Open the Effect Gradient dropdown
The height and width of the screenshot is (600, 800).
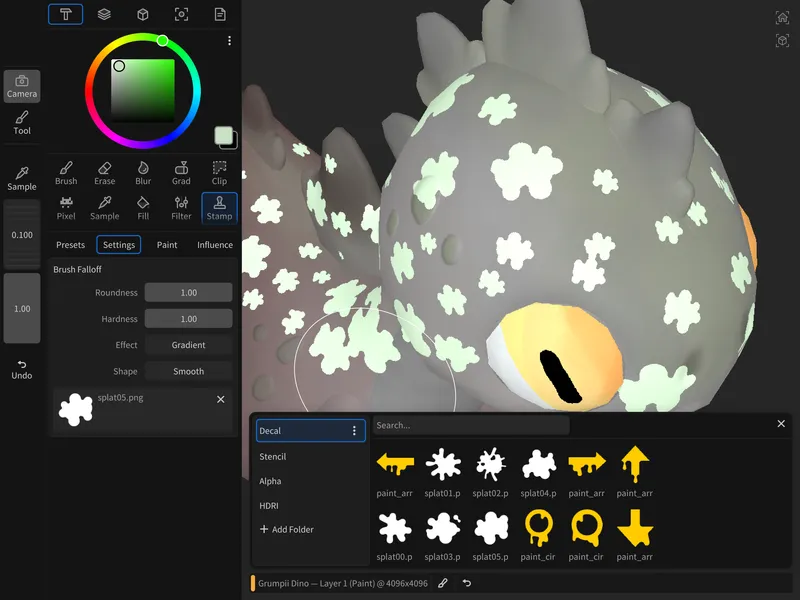(x=188, y=345)
